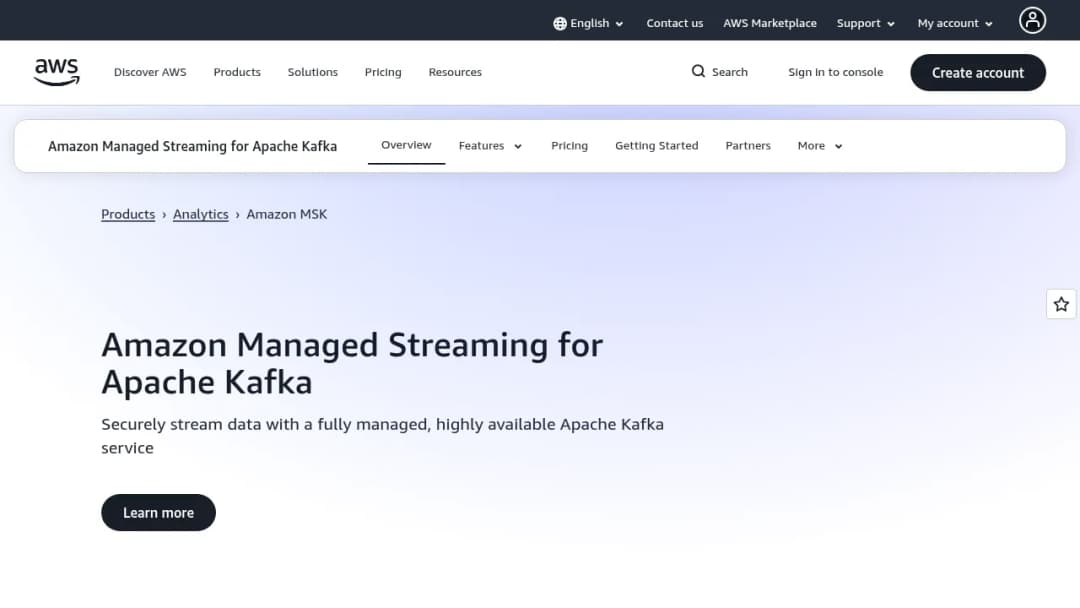Click the Amazon MSK breadcrumb text
Screen dimensions: 1080x608
(x=287, y=214)
